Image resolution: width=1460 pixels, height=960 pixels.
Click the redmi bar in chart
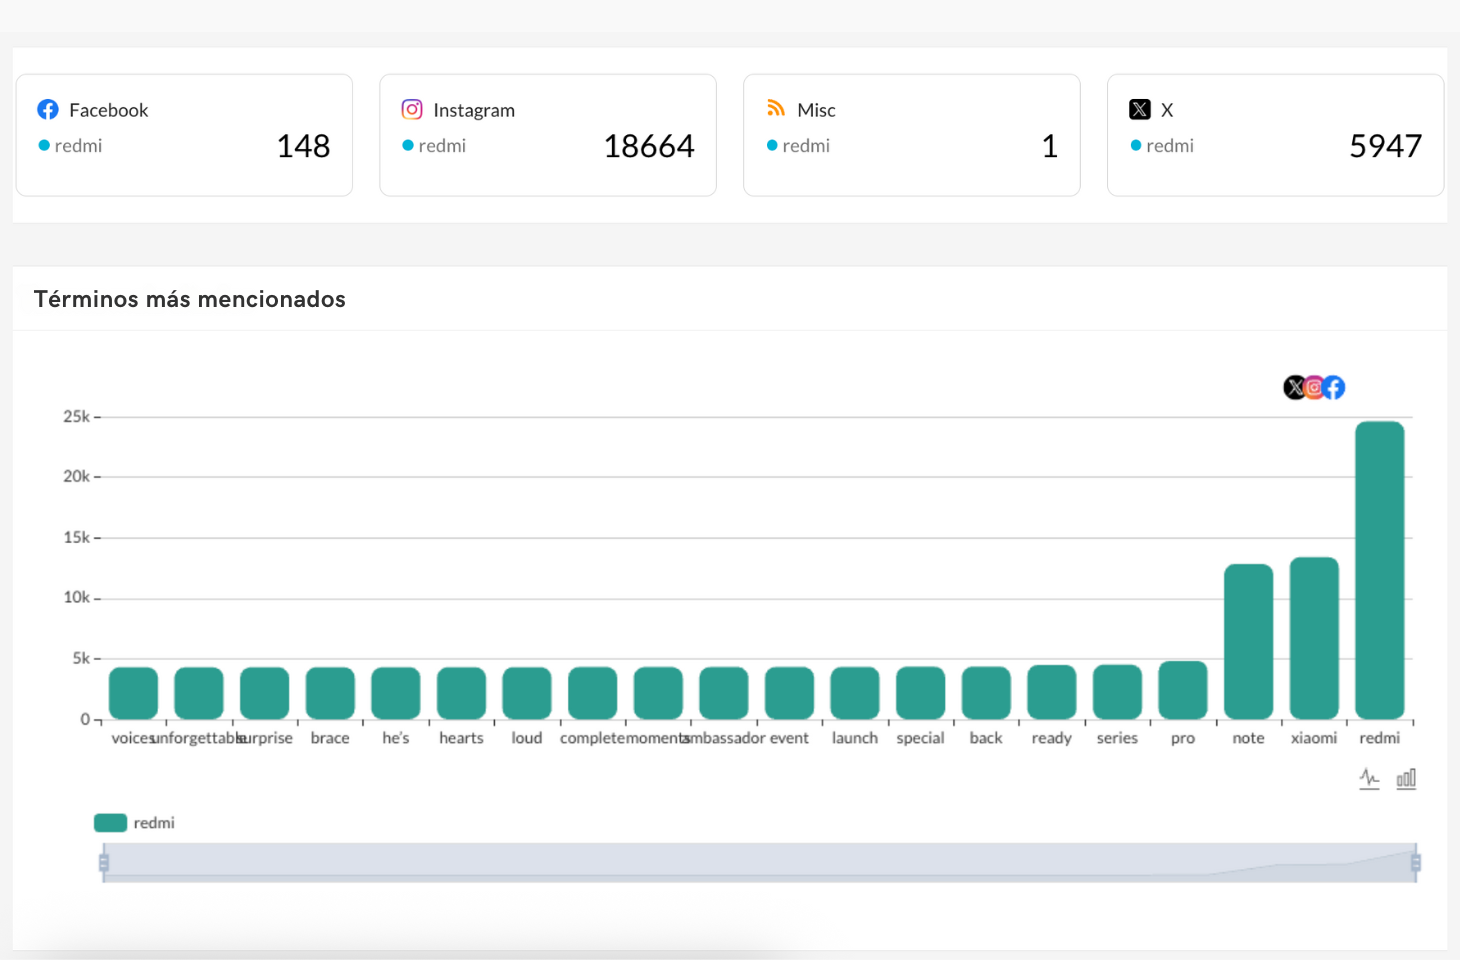1380,570
